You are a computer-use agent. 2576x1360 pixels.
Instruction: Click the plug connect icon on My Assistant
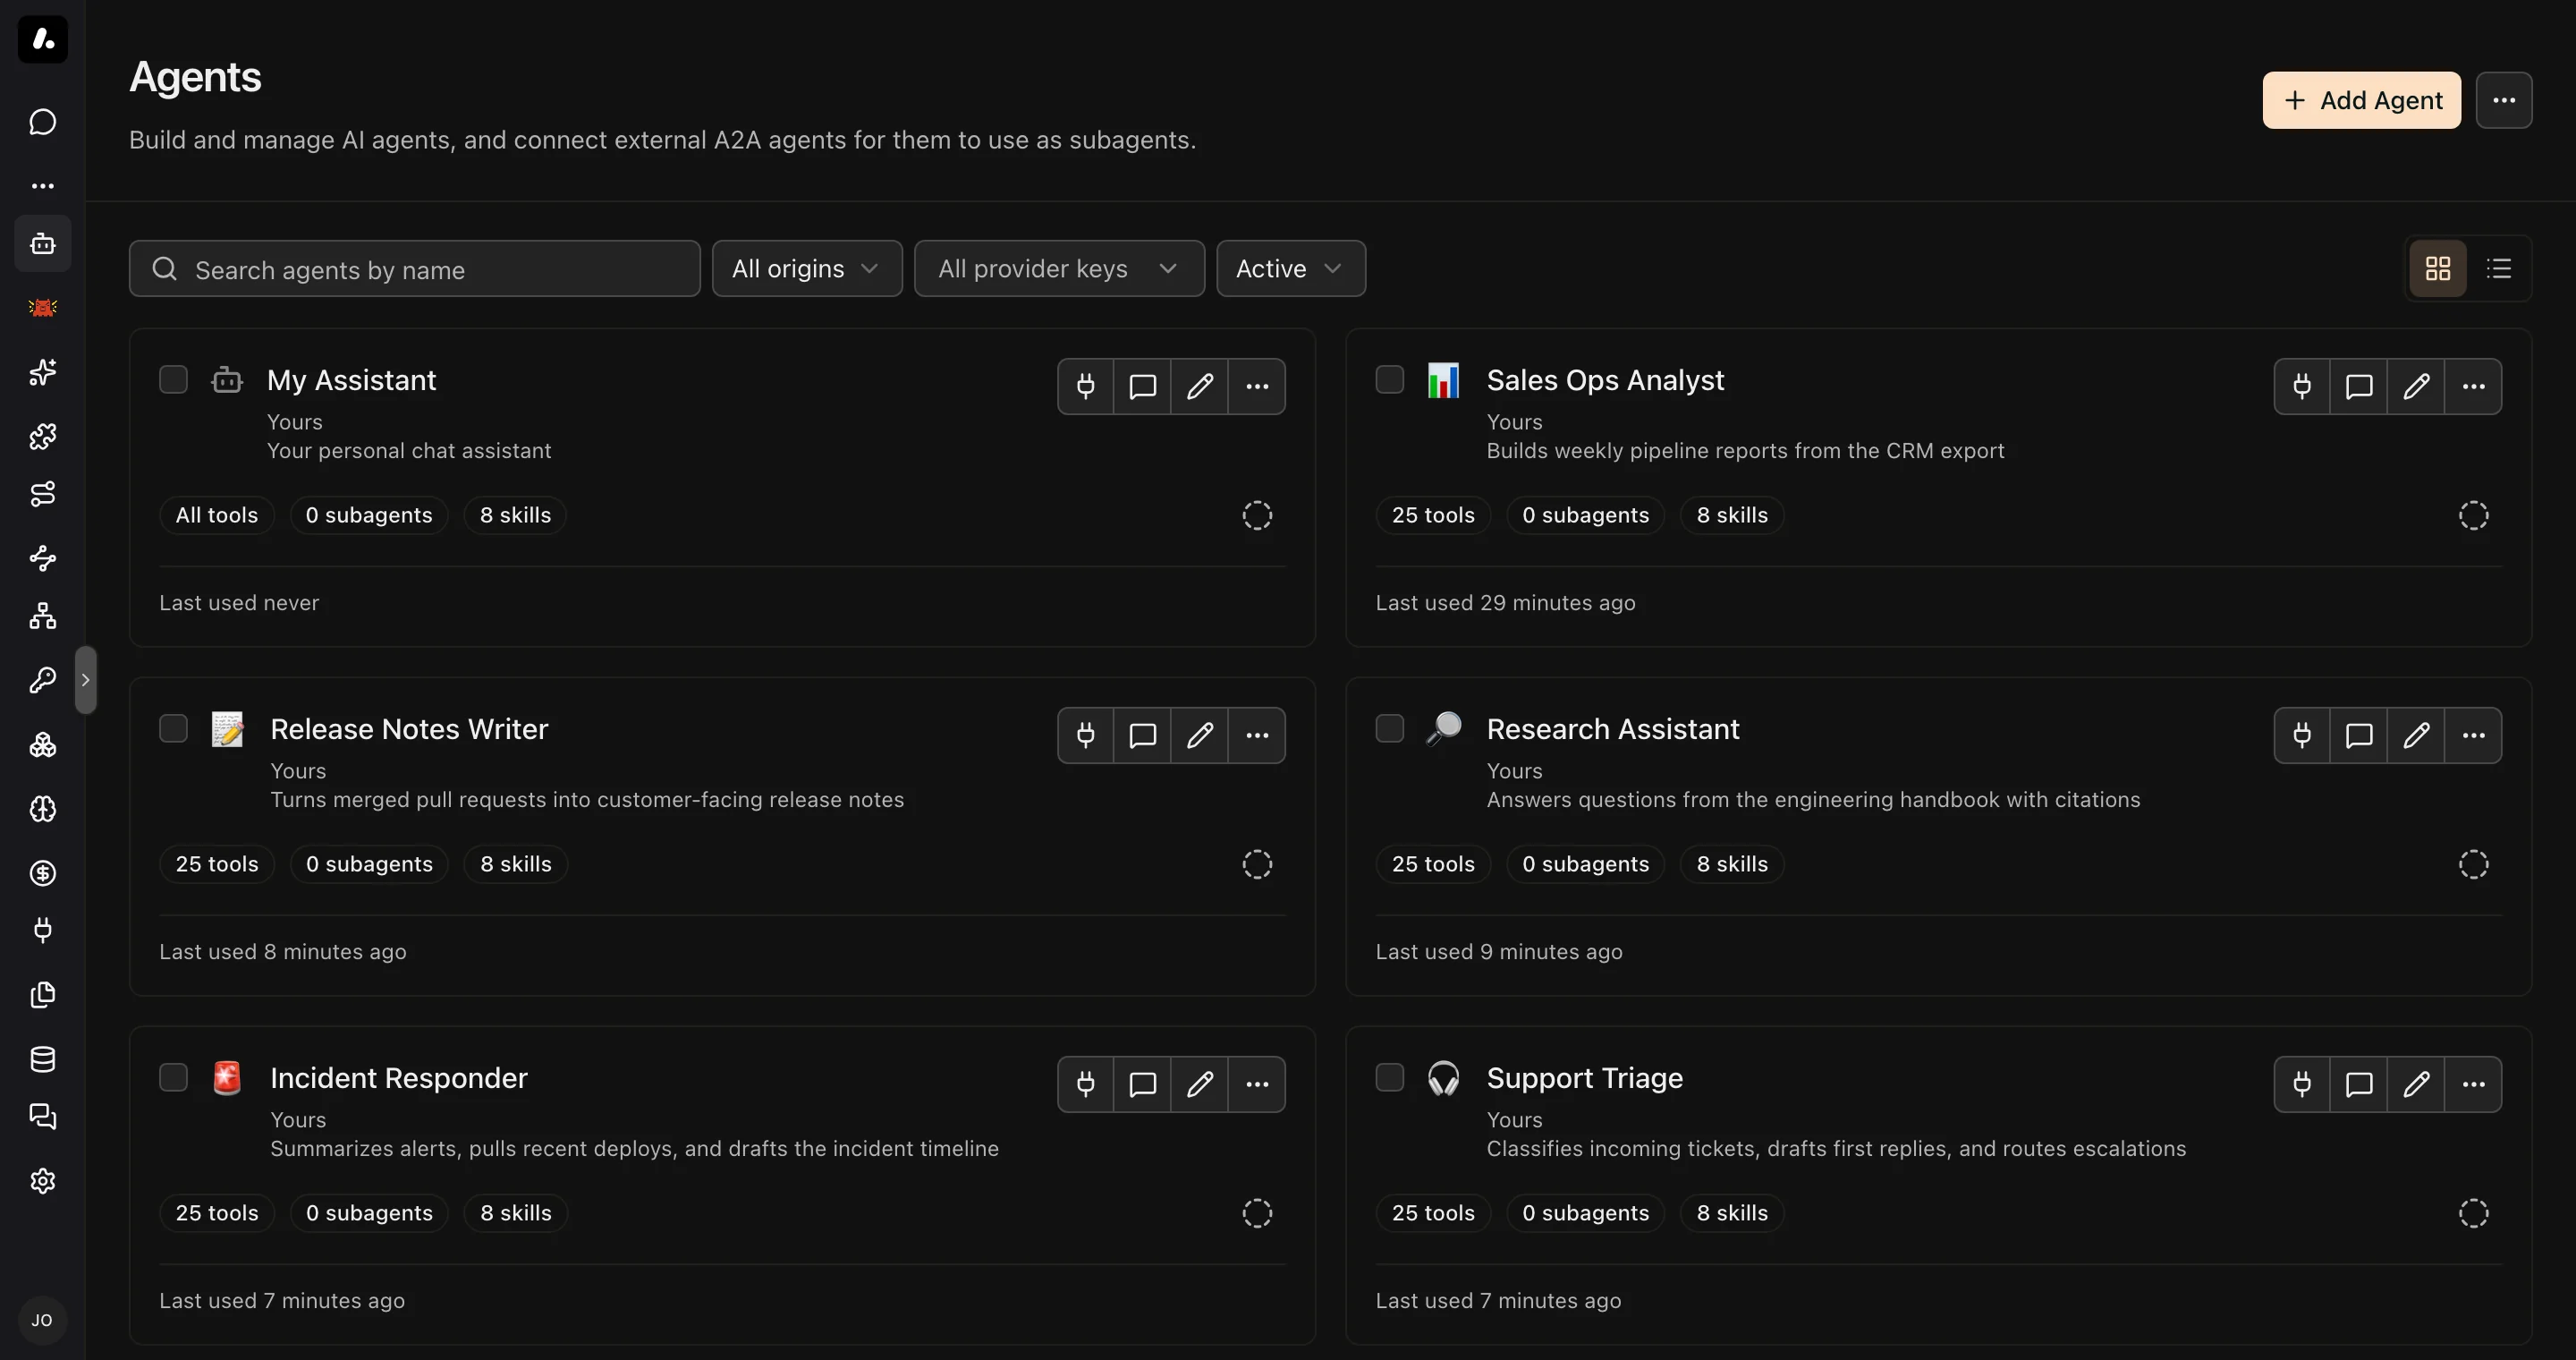[1086, 386]
